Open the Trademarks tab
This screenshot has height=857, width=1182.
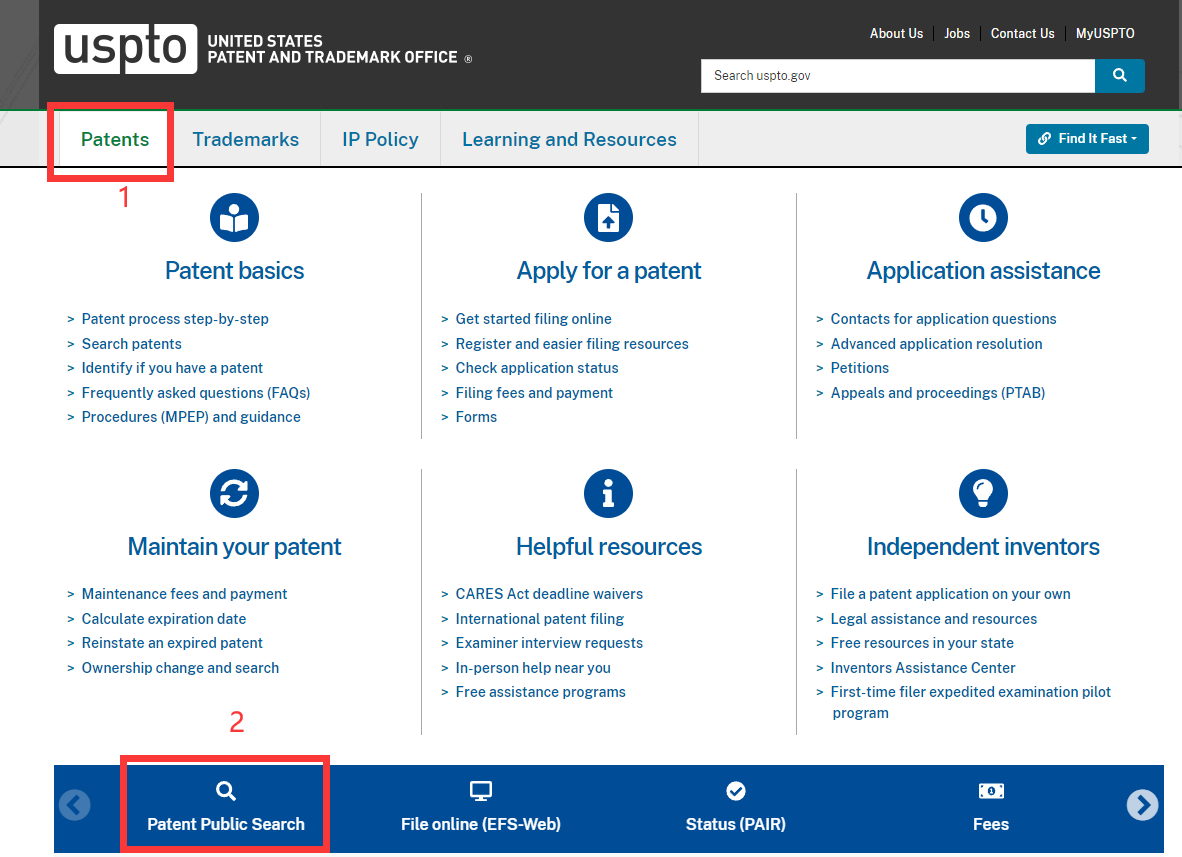(246, 139)
